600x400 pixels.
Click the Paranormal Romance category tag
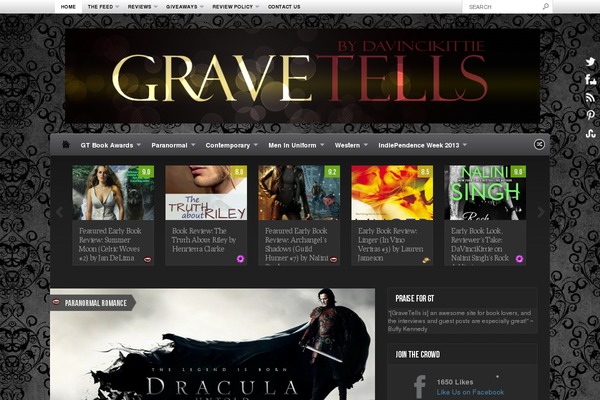(x=95, y=303)
